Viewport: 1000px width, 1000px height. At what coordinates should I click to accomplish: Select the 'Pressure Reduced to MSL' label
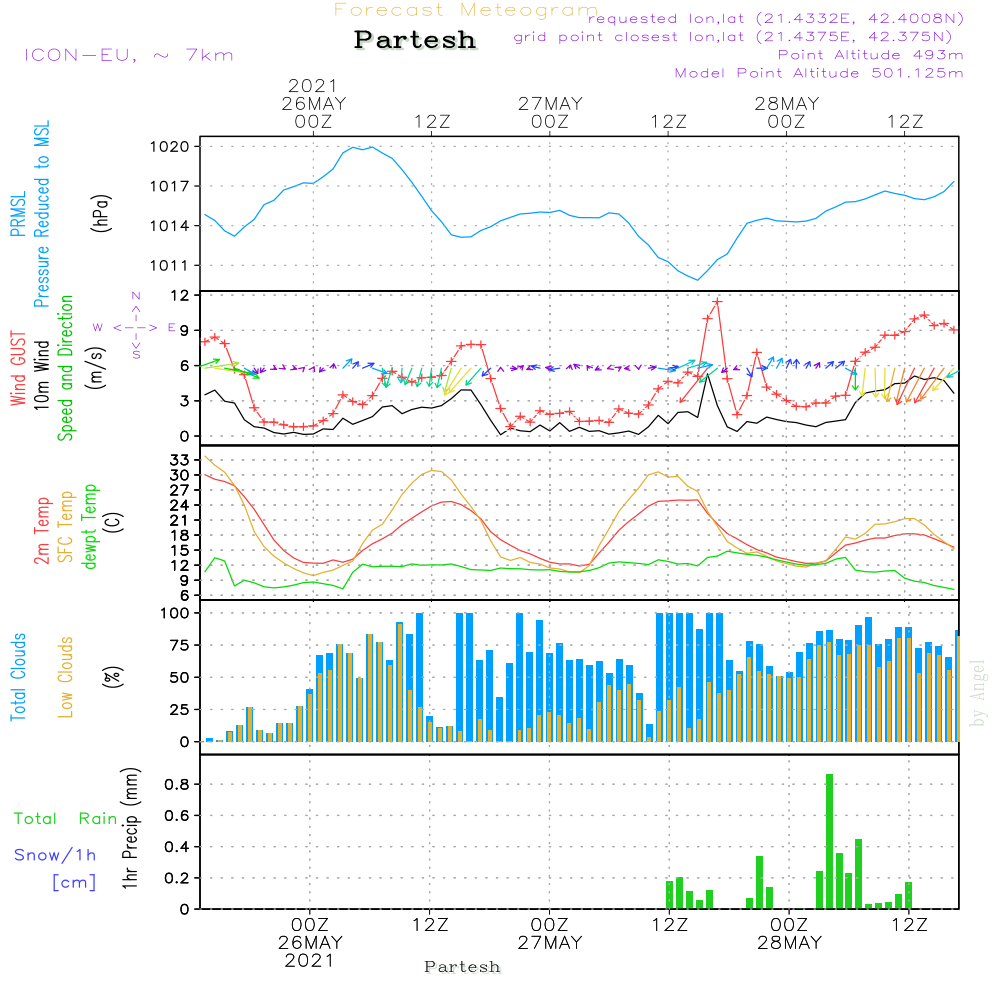[x=41, y=214]
